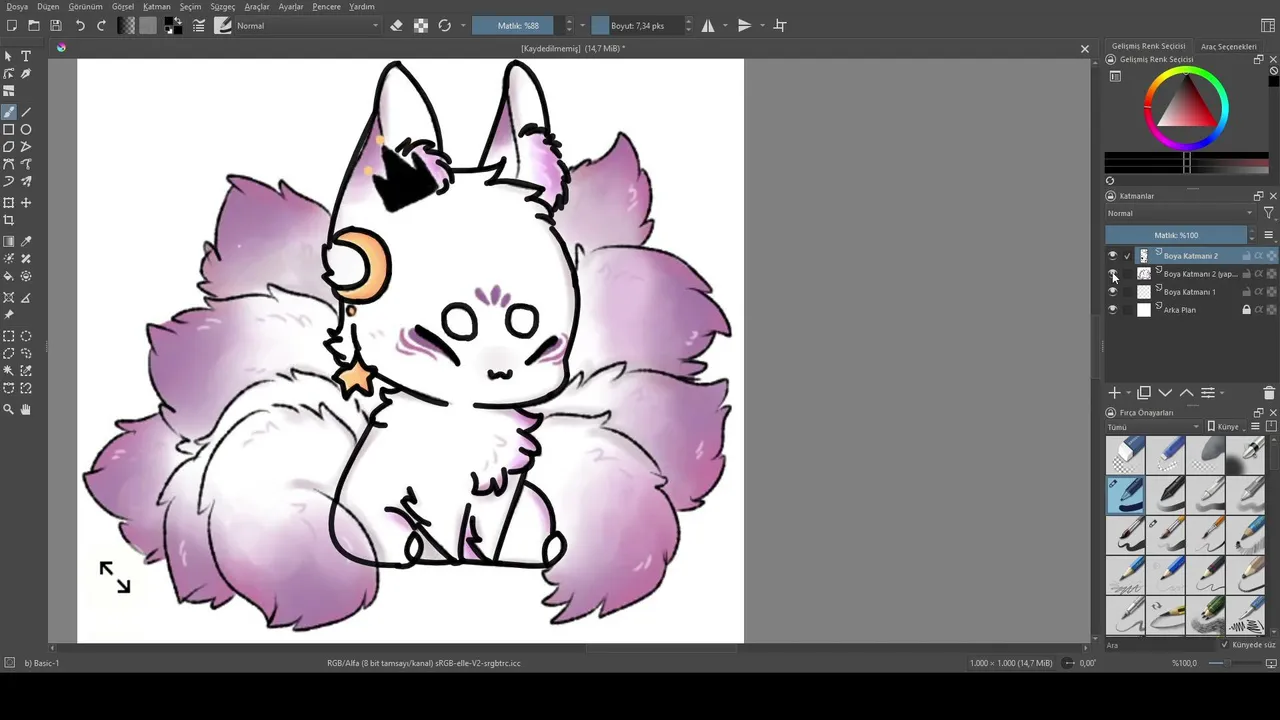
Task: Expand the layer properties arrow
Action: 1221,393
